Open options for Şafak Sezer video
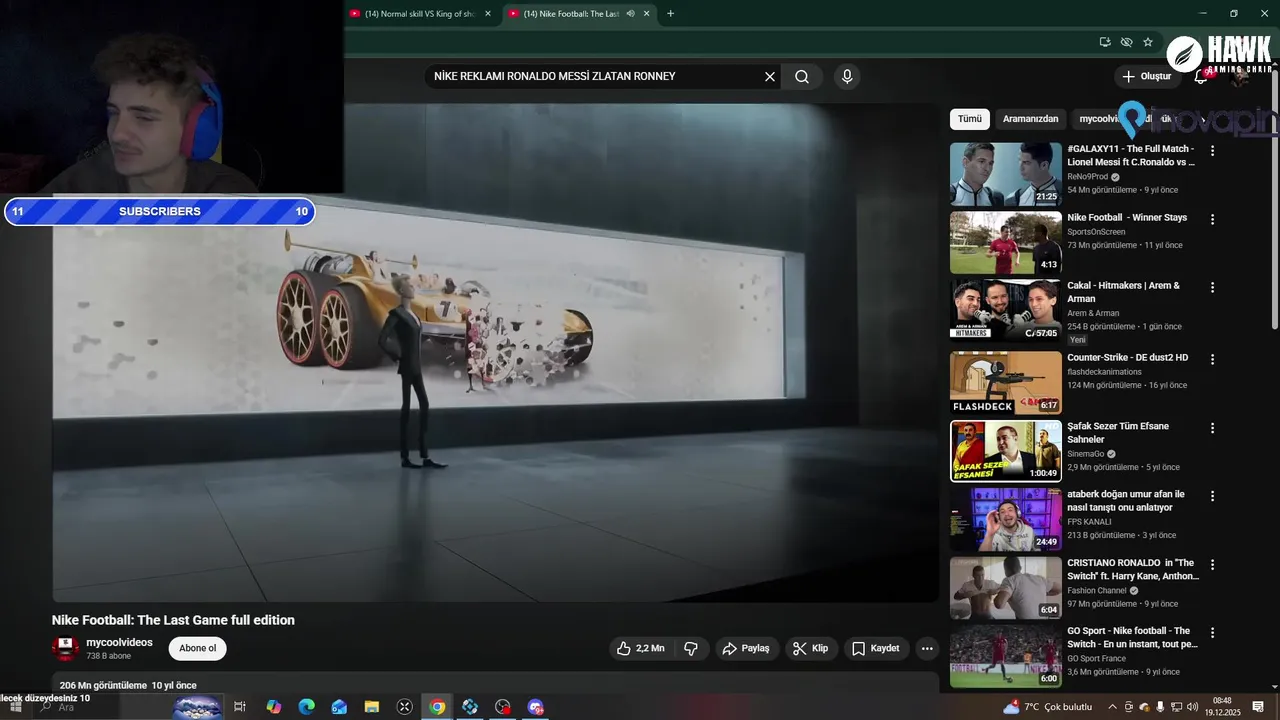Screen dimensions: 1280x720 pyautogui.click(x=1212, y=428)
